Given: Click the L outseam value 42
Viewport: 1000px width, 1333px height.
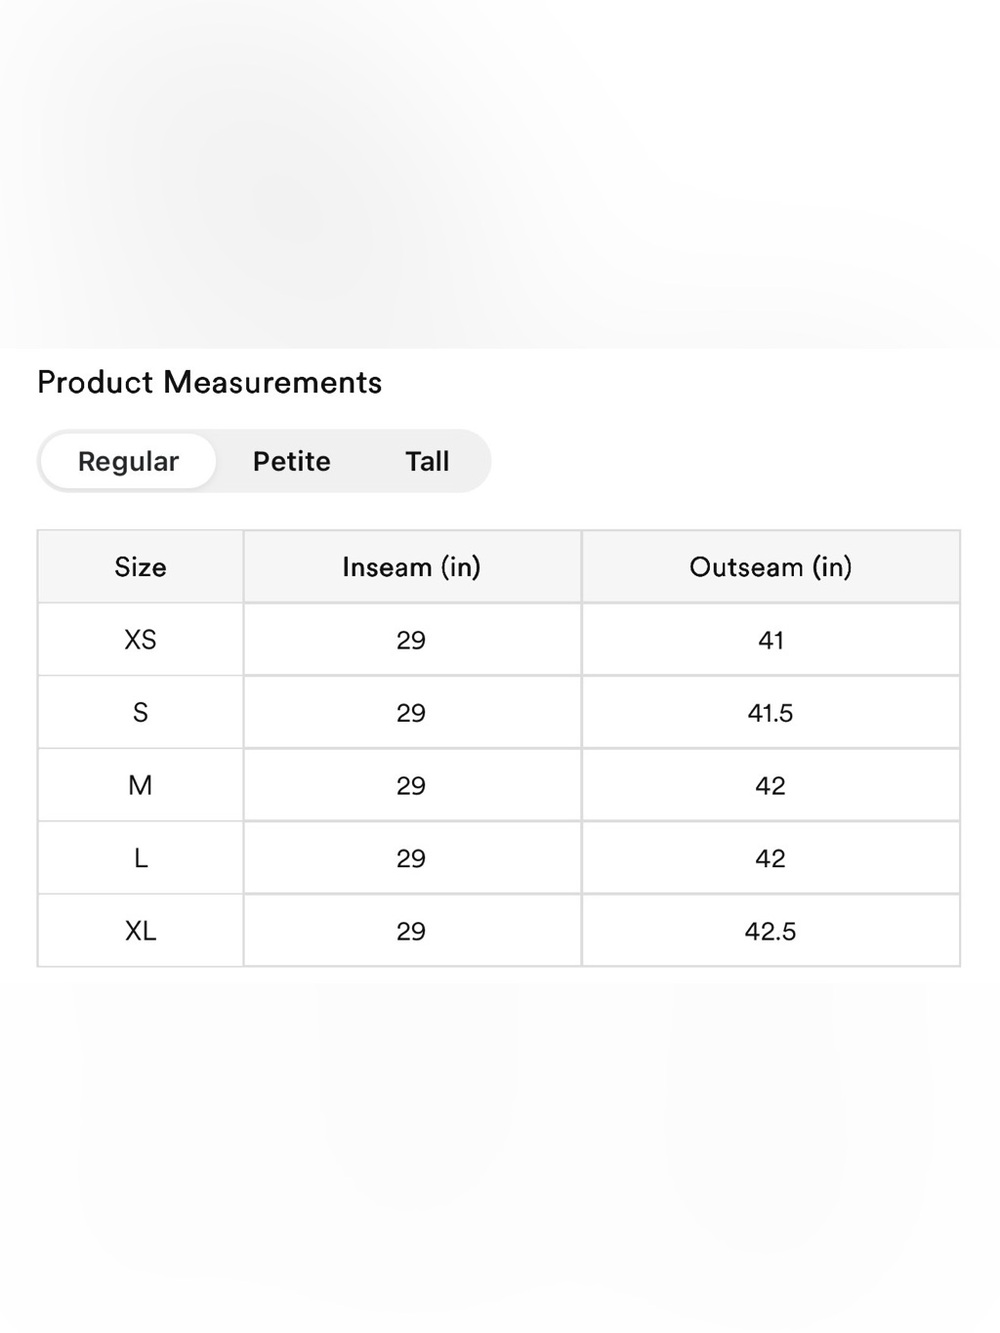Looking at the screenshot, I should point(771,858).
